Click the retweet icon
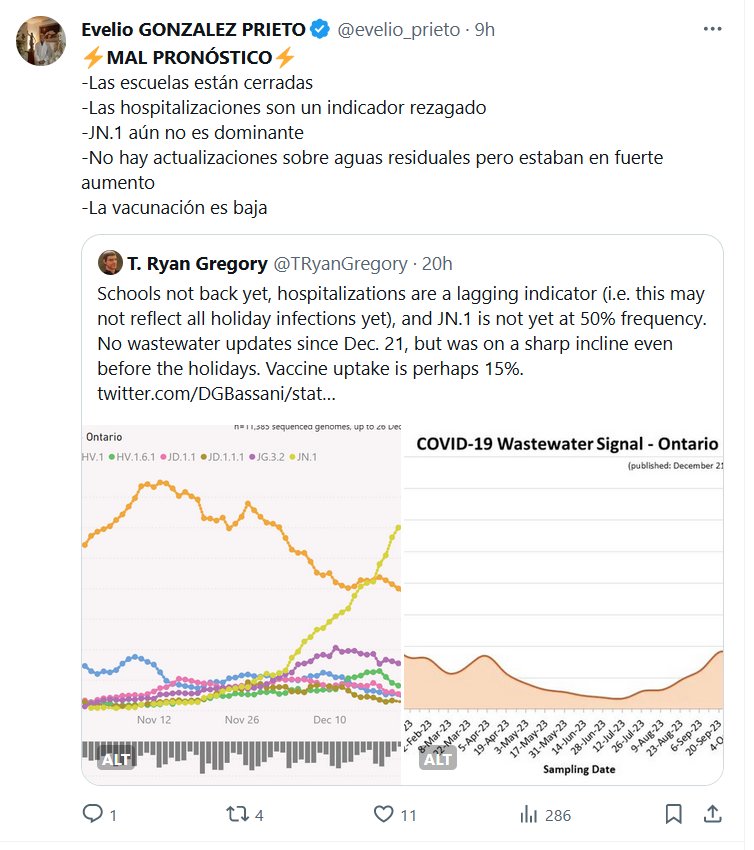The image size is (754, 850). pyautogui.click(x=238, y=815)
